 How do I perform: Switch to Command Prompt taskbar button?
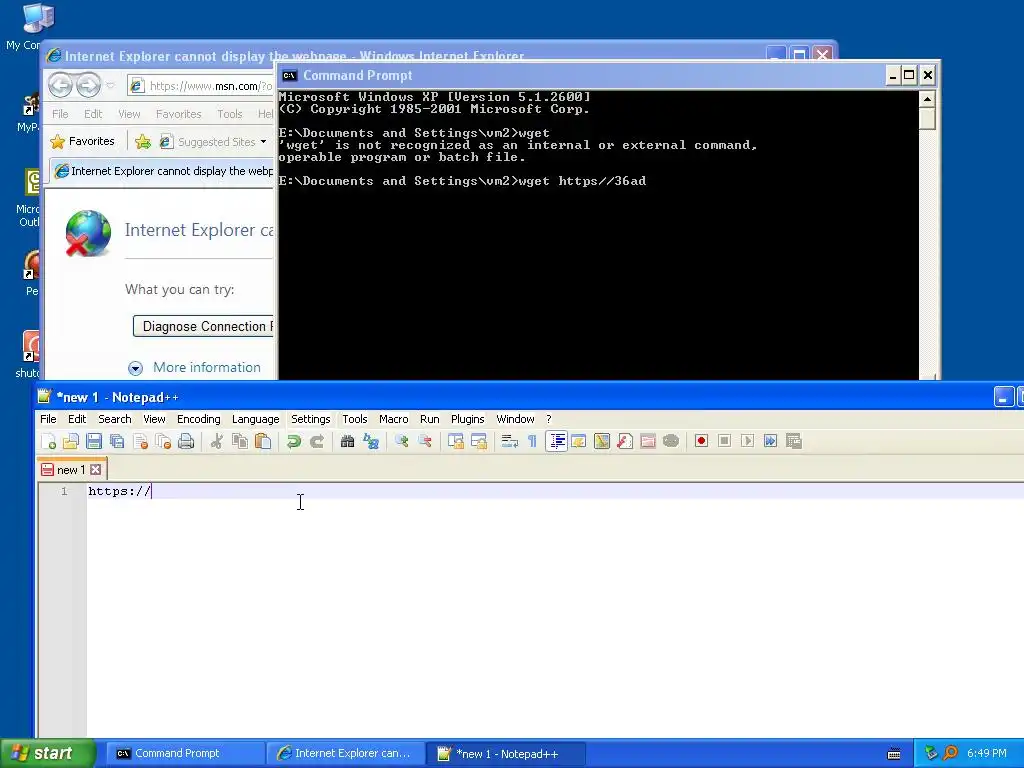(x=185, y=754)
